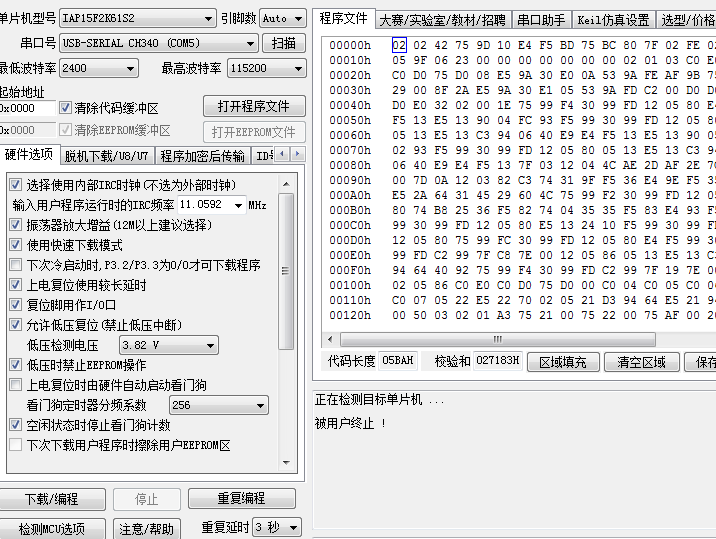Click the tab strip right scroll arrow

pyautogui.click(x=298, y=154)
